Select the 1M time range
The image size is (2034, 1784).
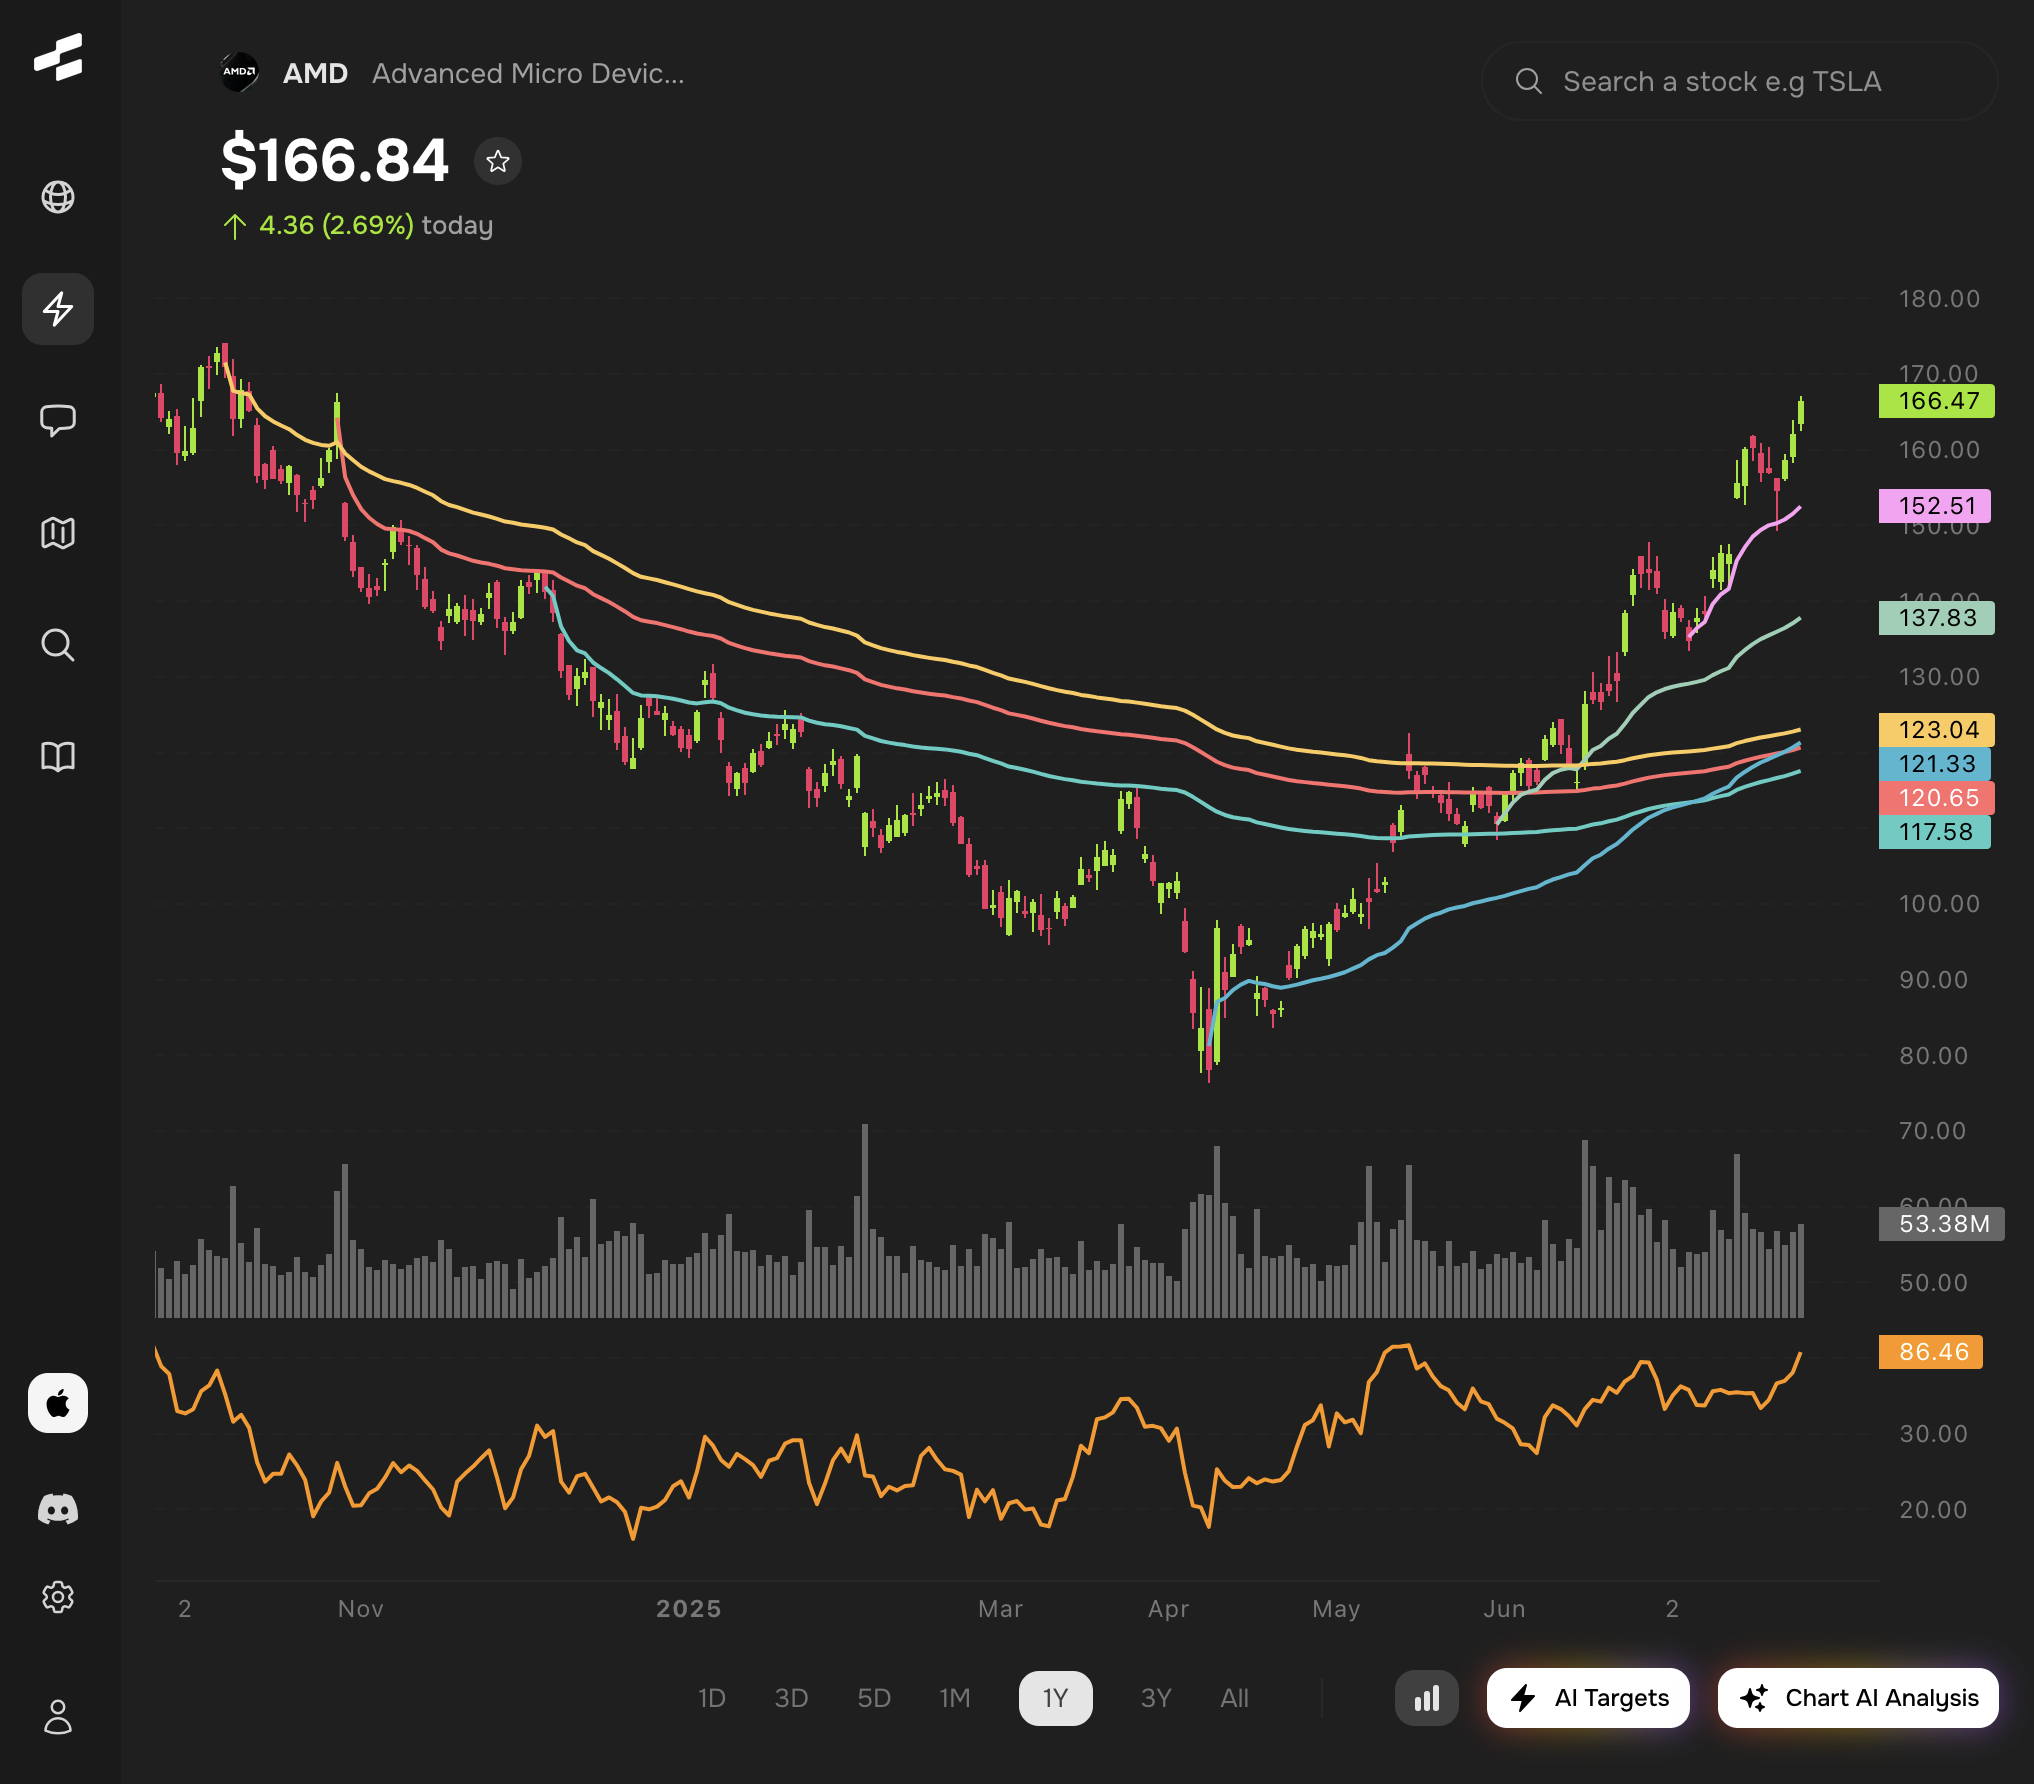(955, 1698)
